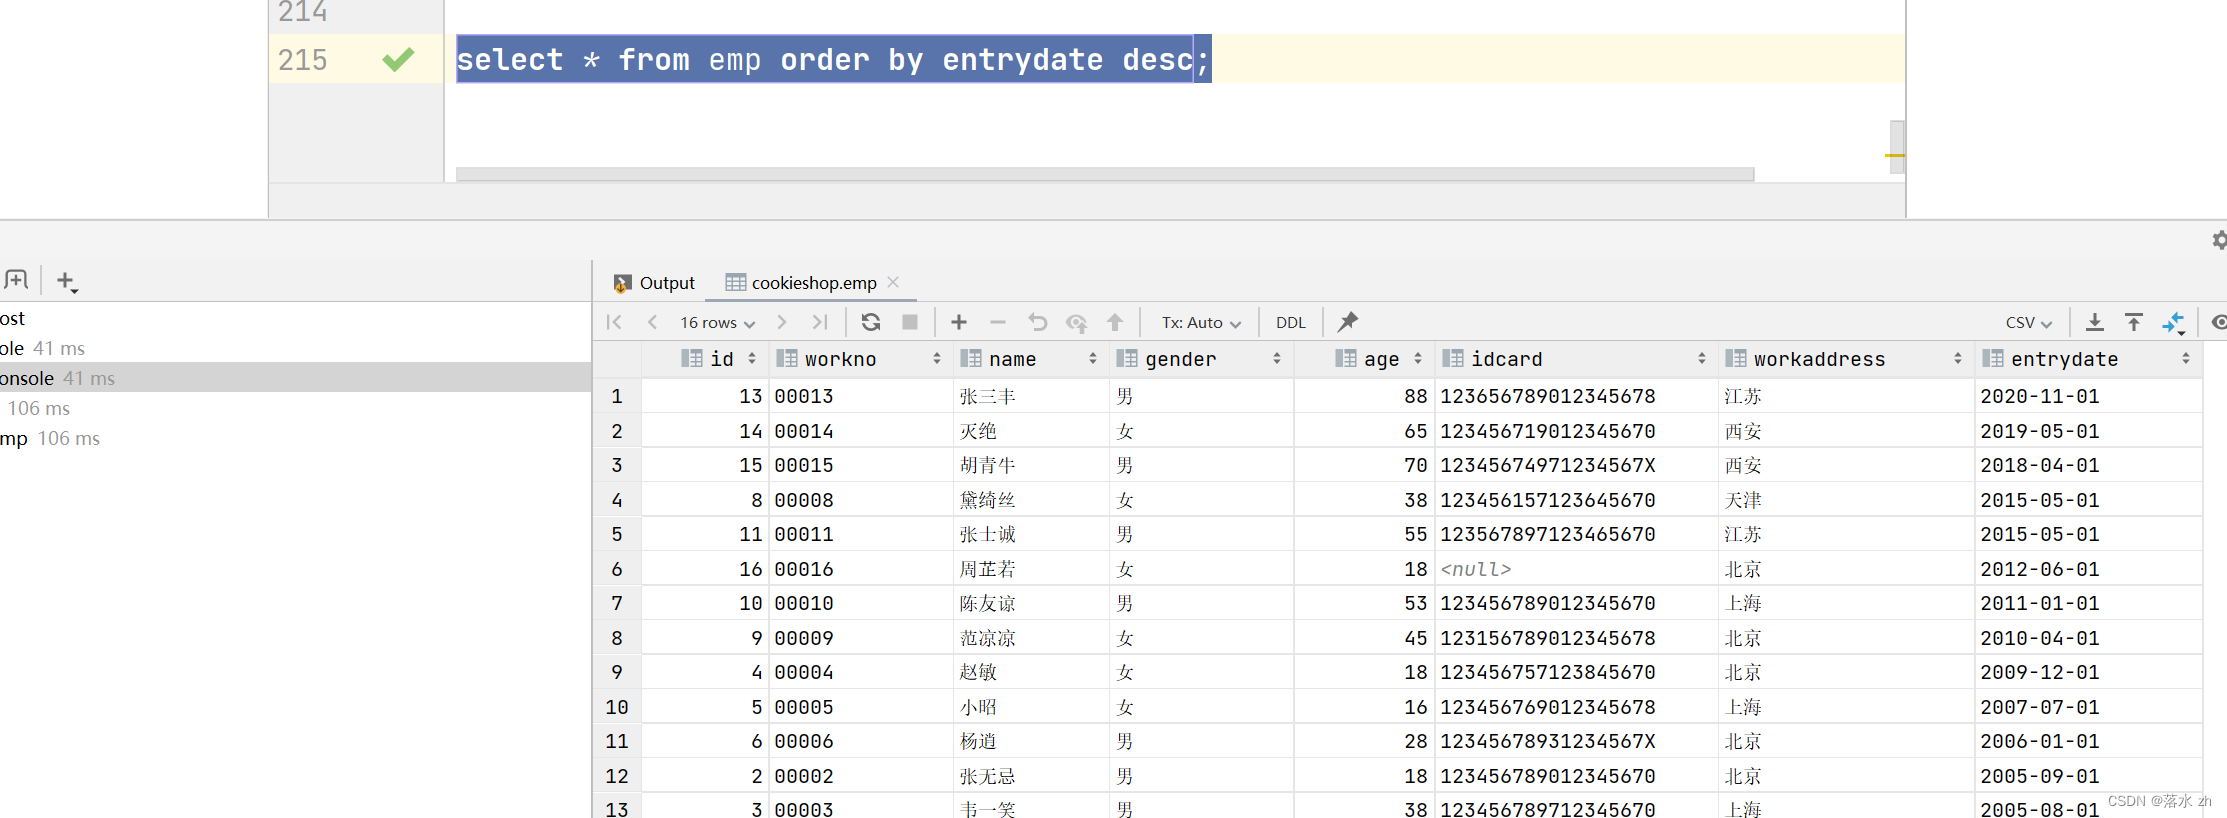The width and height of the screenshot is (2227, 818).
Task: Click the idcard cell 12345678931234567X
Action: (1576, 741)
